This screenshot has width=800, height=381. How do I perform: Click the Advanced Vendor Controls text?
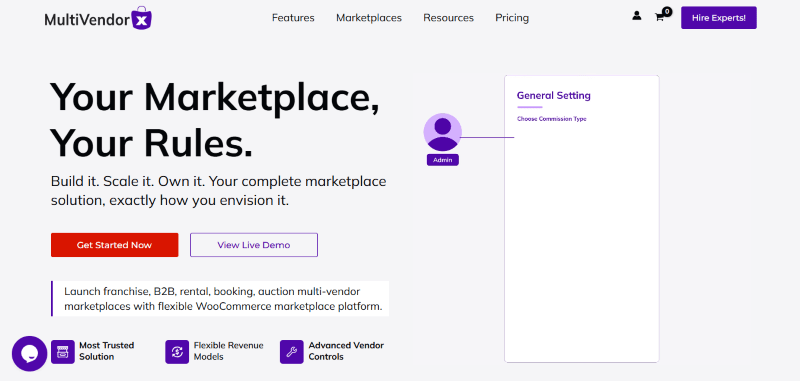click(x=346, y=351)
